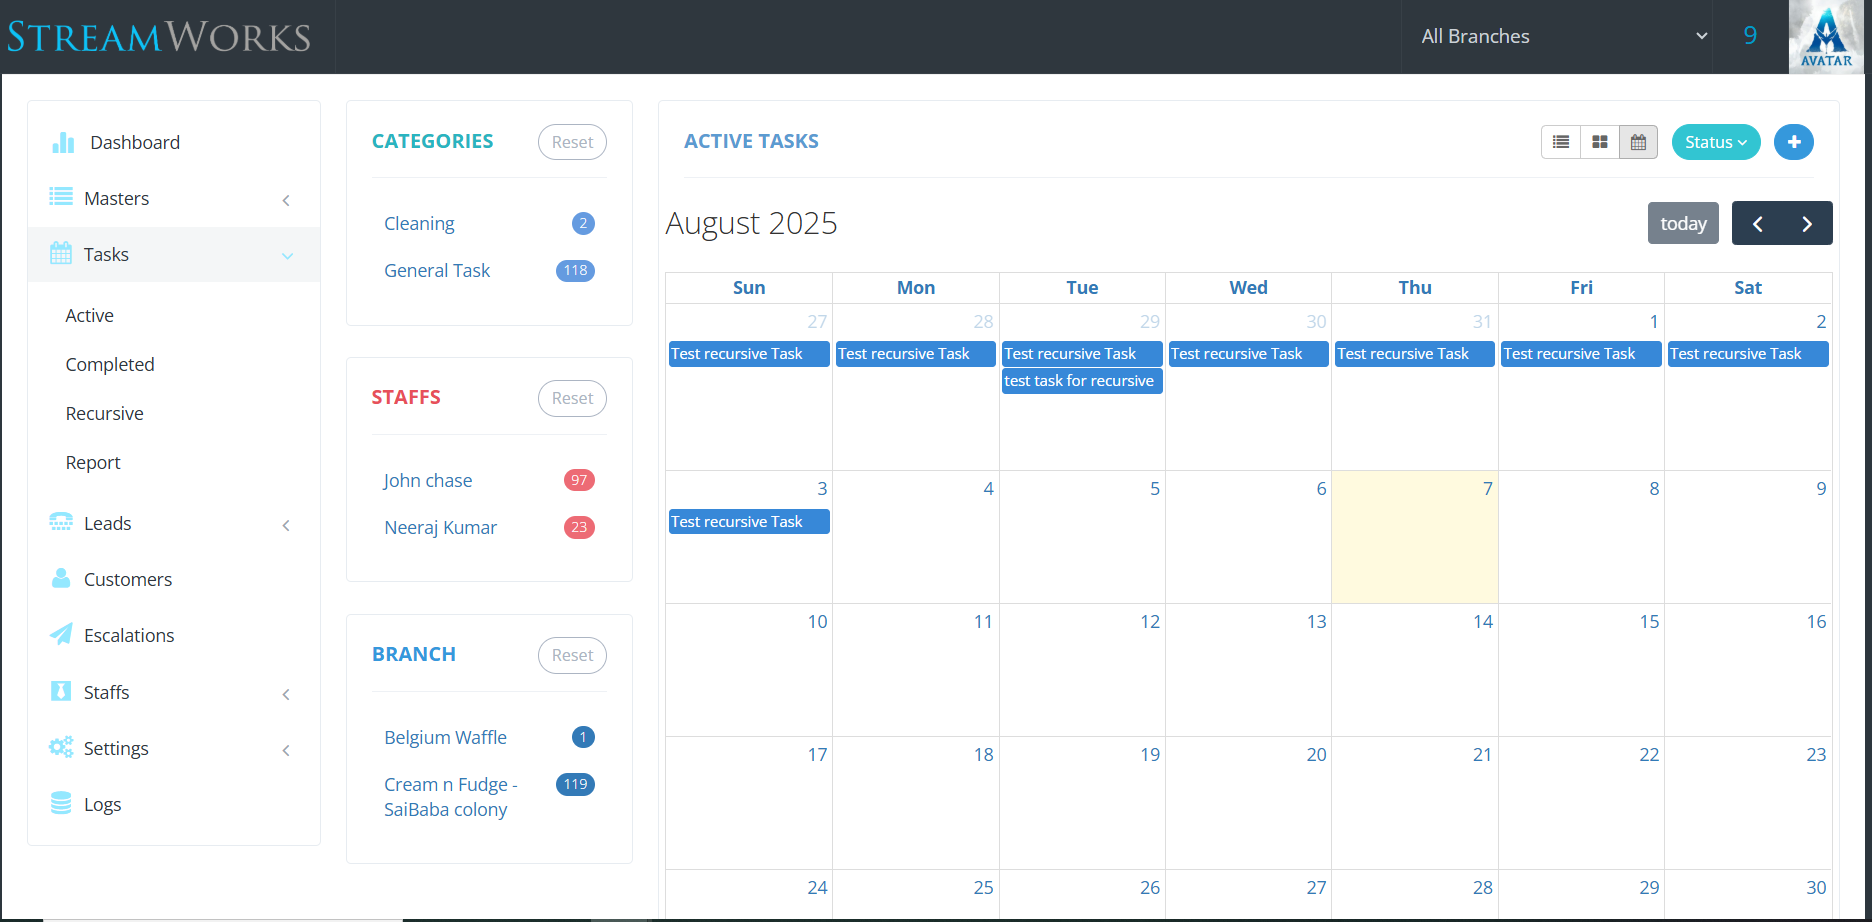Open 'test task for recursive' event

click(x=1081, y=381)
